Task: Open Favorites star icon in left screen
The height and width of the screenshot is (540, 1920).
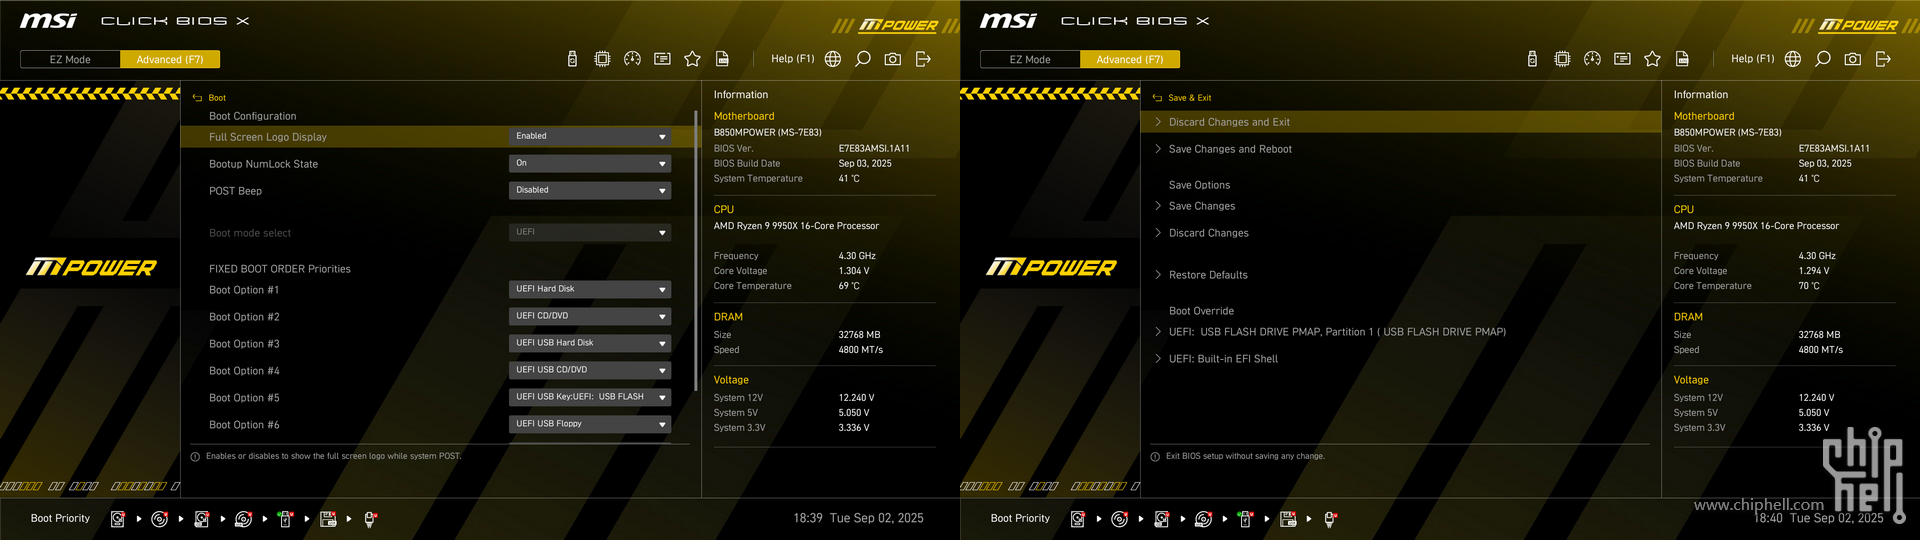Action: (692, 59)
